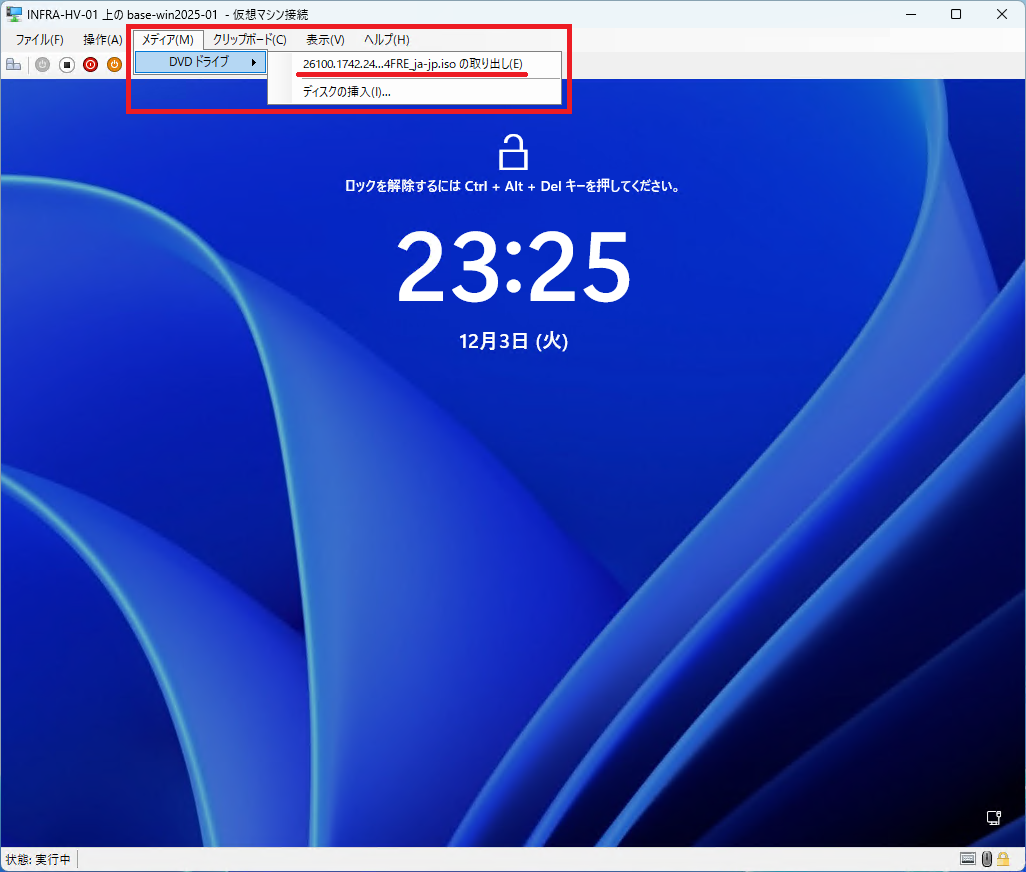Close the virtual machine connection window

1002,14
